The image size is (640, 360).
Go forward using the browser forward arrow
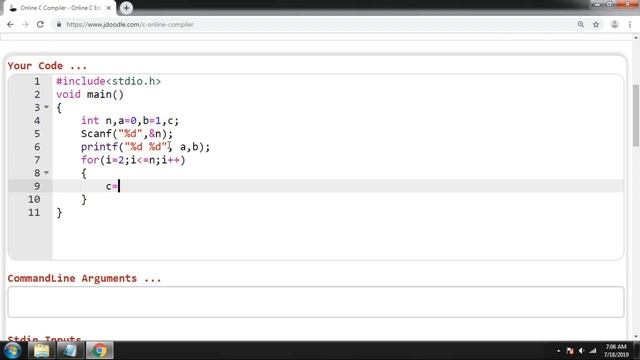25,24
